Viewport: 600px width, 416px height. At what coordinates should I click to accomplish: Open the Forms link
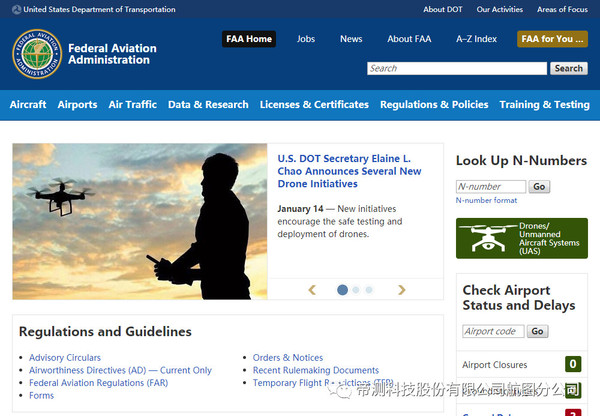tap(41, 395)
